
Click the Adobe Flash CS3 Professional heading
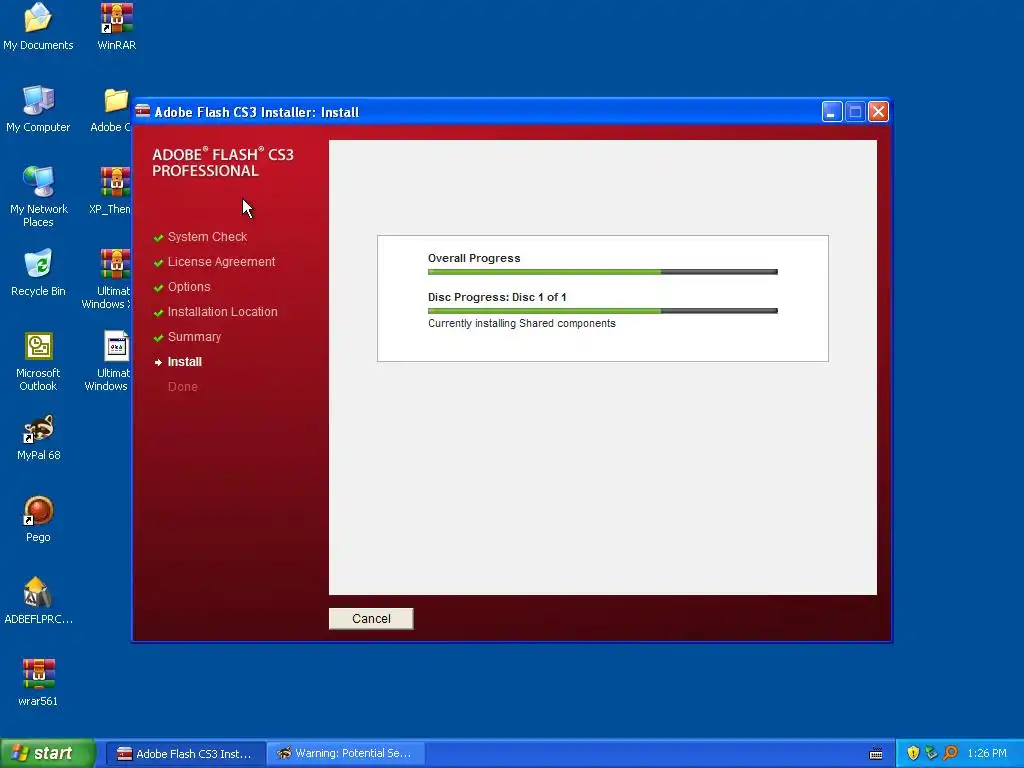point(223,163)
